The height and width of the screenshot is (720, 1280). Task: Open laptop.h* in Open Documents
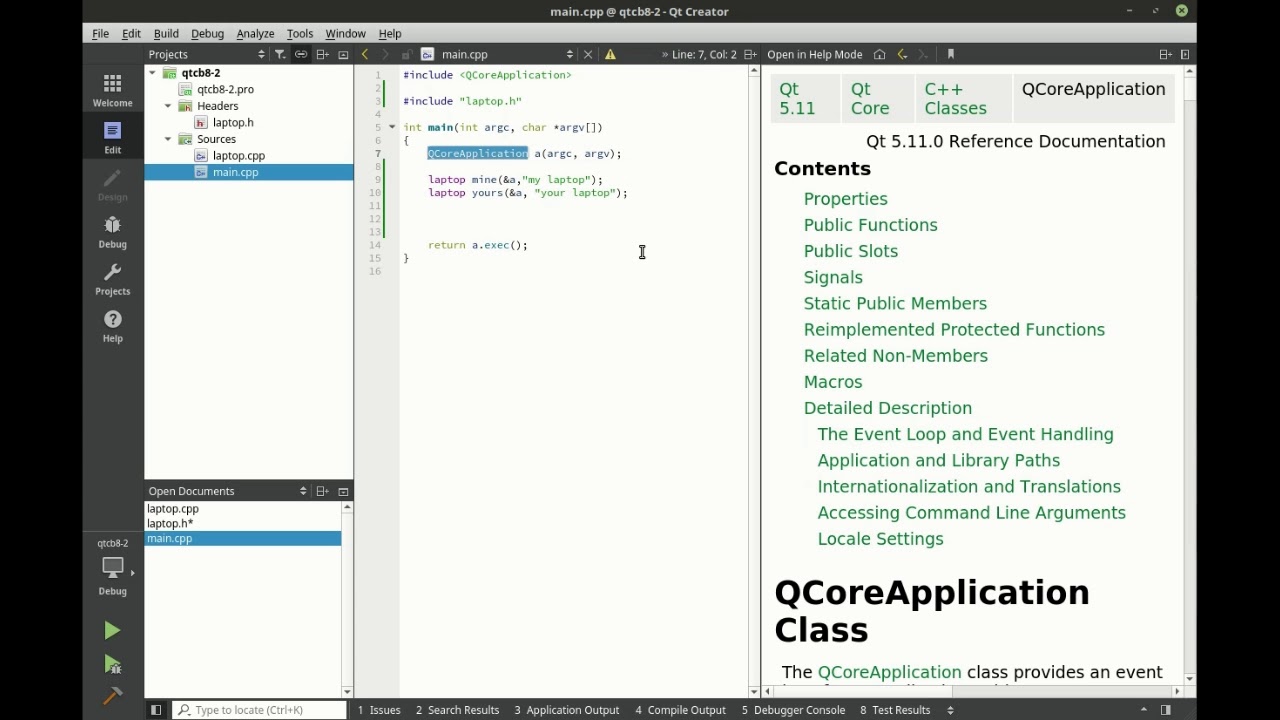170,523
